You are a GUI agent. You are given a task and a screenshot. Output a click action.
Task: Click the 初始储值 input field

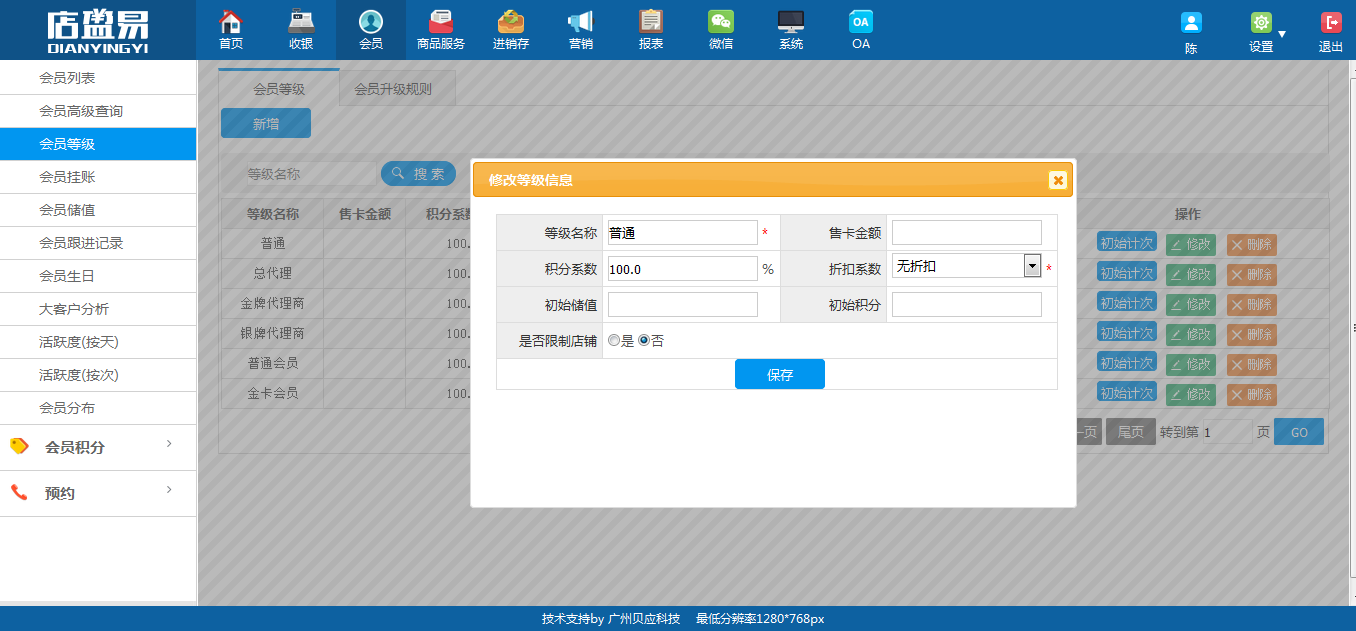(x=683, y=305)
